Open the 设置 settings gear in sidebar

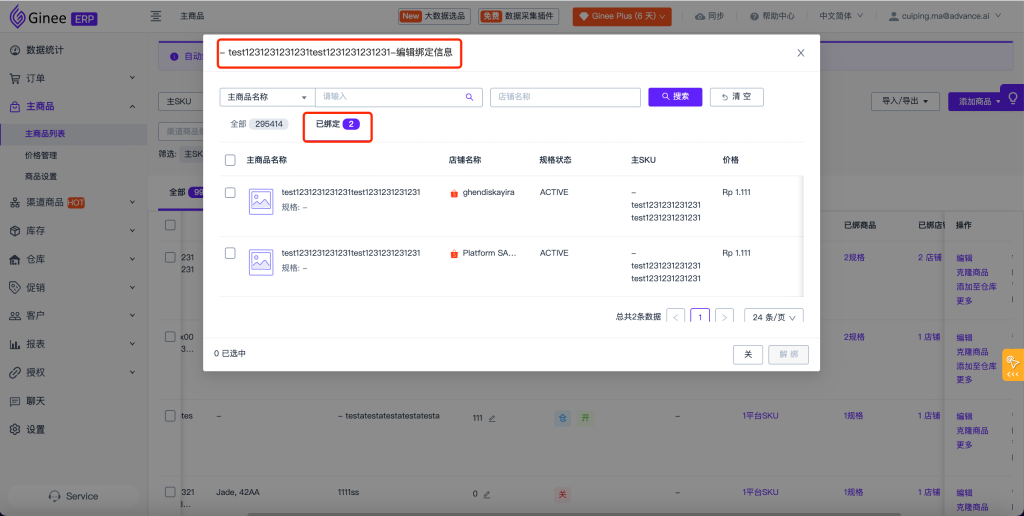[15, 429]
